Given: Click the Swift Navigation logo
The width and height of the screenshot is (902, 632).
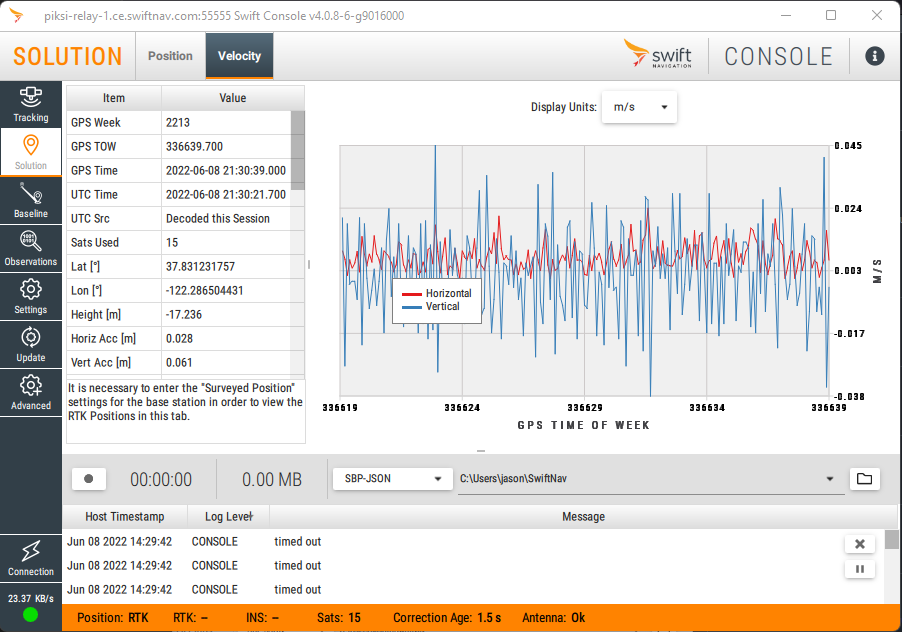Looking at the screenshot, I should pyautogui.click(x=658, y=53).
